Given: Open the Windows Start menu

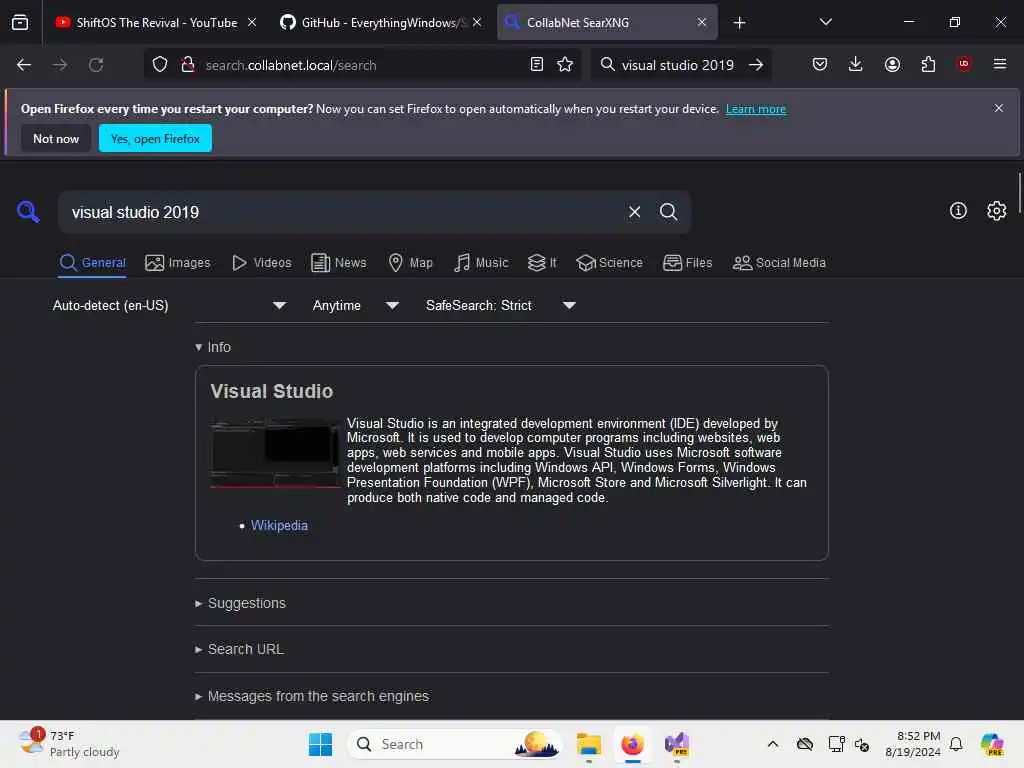Looking at the screenshot, I should (x=320, y=744).
